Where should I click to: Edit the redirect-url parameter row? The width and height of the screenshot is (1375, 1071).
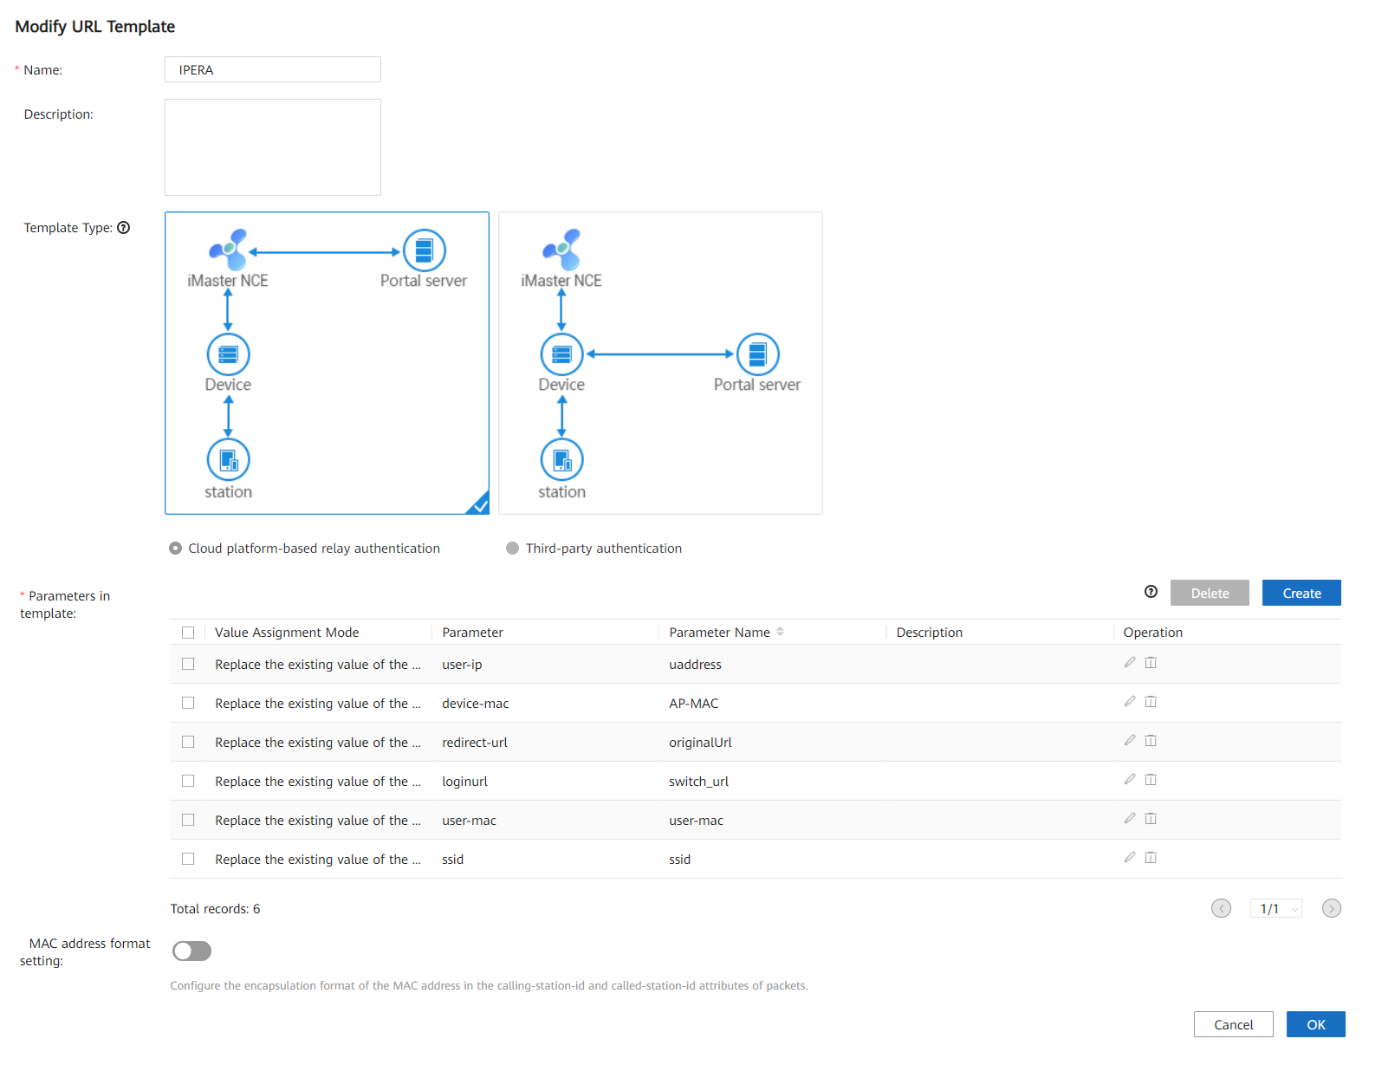click(x=1130, y=741)
